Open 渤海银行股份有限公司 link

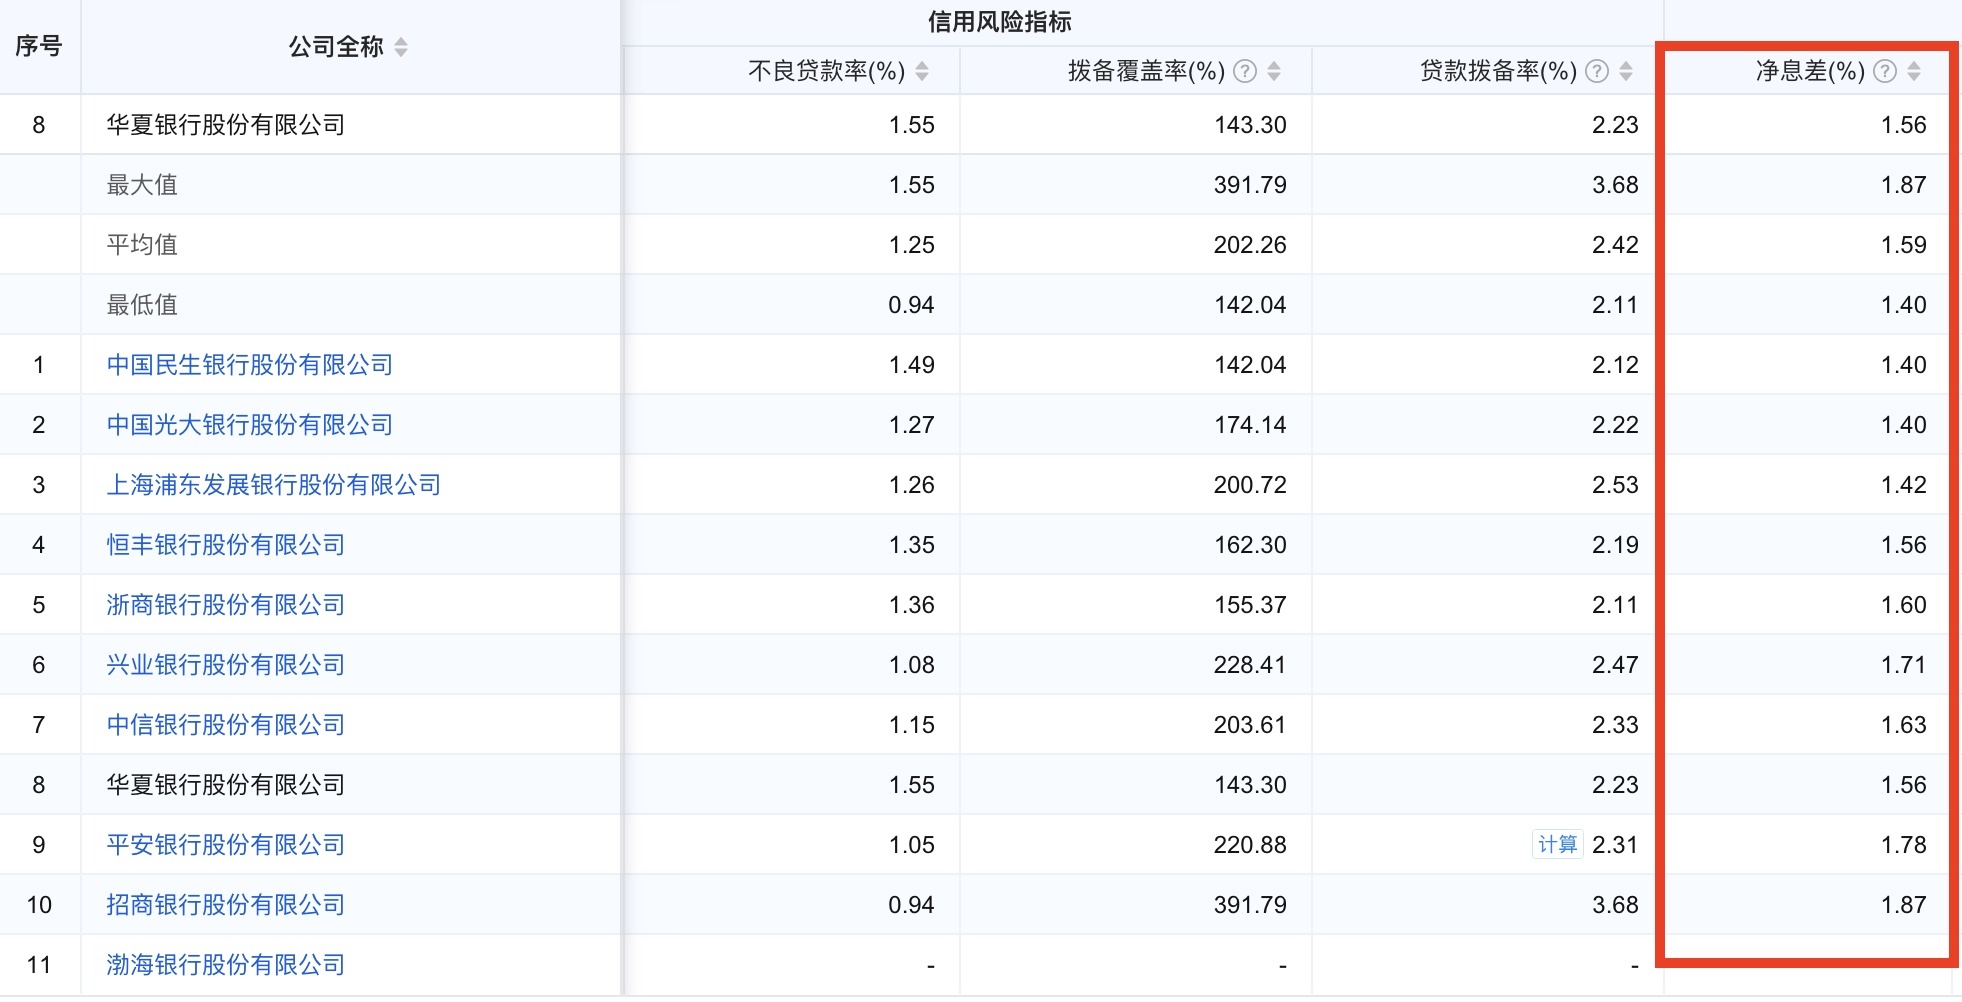tap(225, 965)
